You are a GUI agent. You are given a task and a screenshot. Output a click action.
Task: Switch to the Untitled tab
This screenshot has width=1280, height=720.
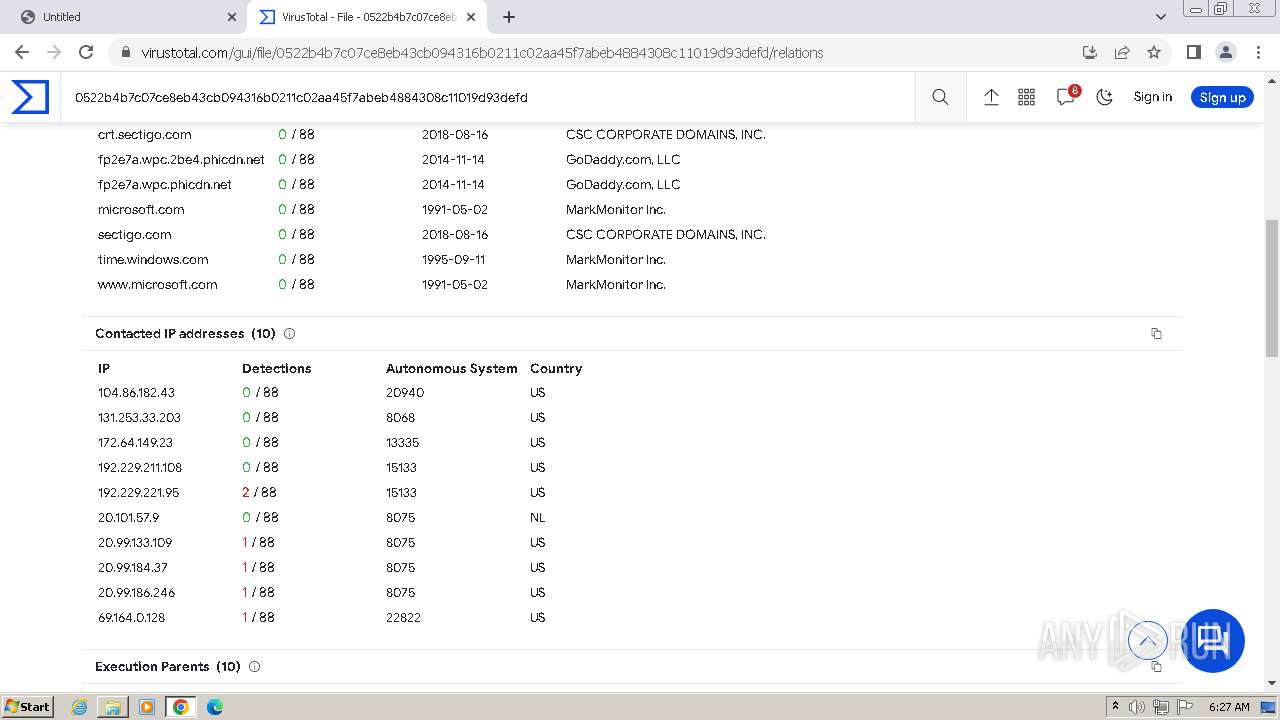pos(125,17)
